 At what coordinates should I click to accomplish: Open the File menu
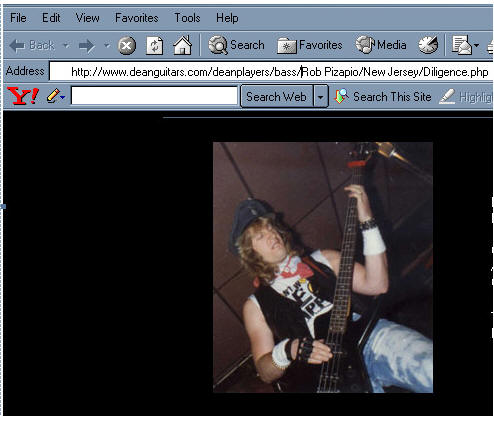(x=18, y=18)
